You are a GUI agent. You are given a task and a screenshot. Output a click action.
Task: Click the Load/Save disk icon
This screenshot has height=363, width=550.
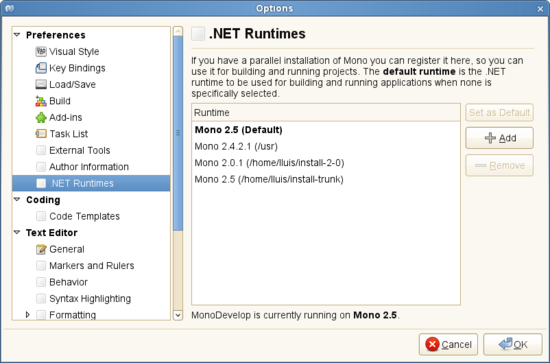pyautogui.click(x=41, y=85)
